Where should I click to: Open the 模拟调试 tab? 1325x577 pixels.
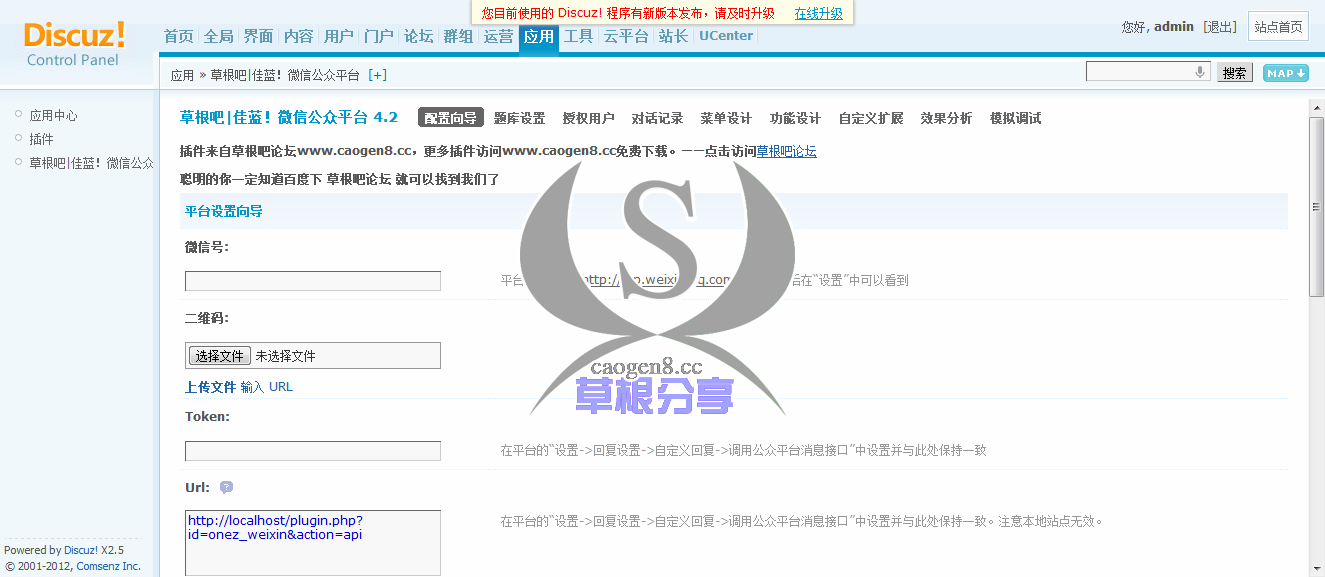[1015, 118]
